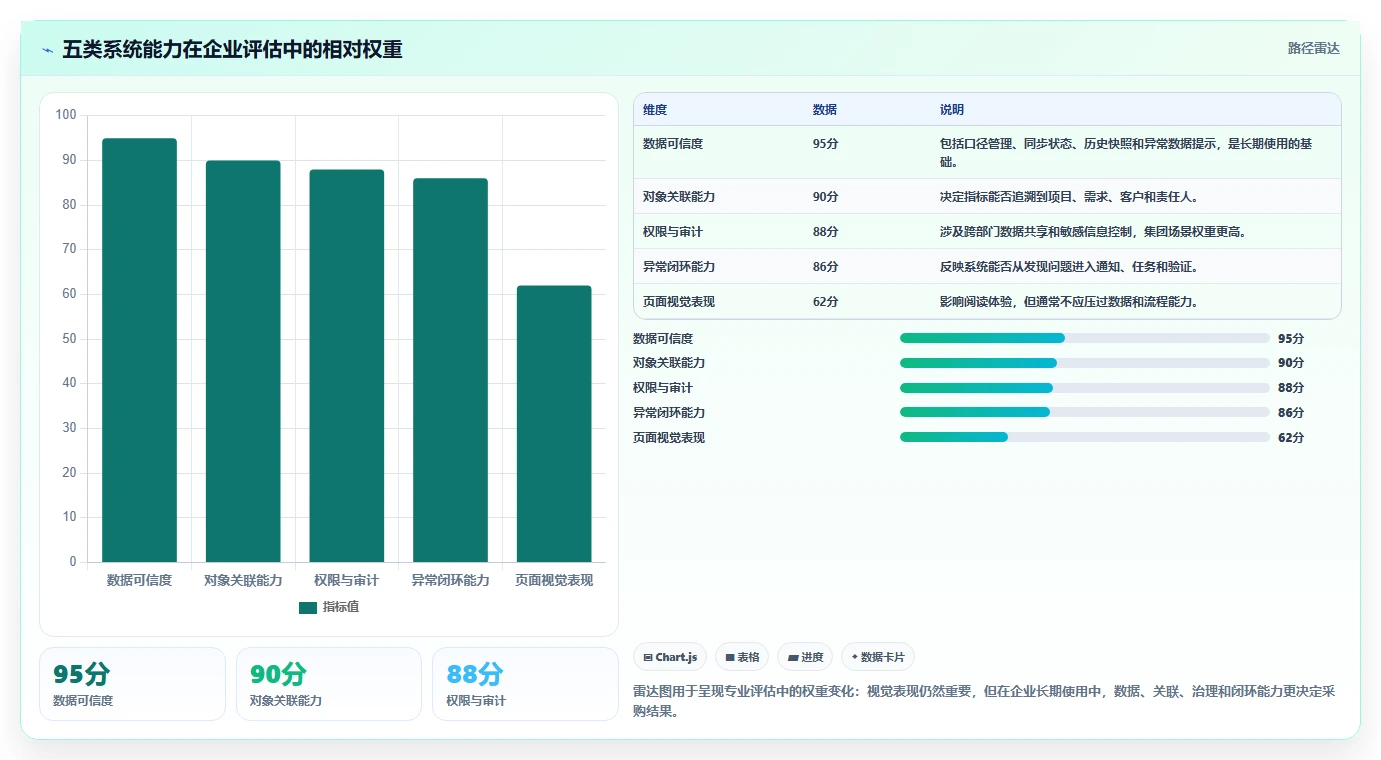The image size is (1381, 760).
Task: Click the 50 tick on the y-axis
Action: coord(69,339)
